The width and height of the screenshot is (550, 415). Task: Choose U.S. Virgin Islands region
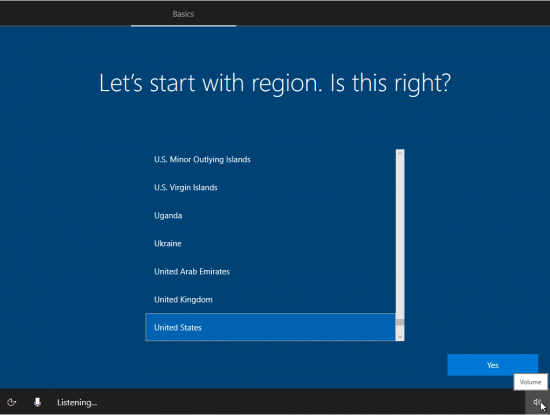[270, 187]
